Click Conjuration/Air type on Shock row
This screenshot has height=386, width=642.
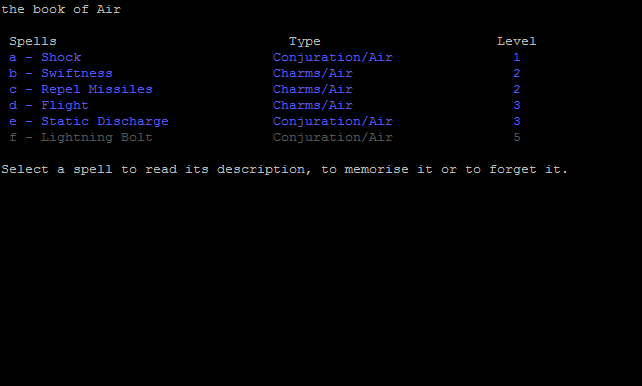[332, 57]
